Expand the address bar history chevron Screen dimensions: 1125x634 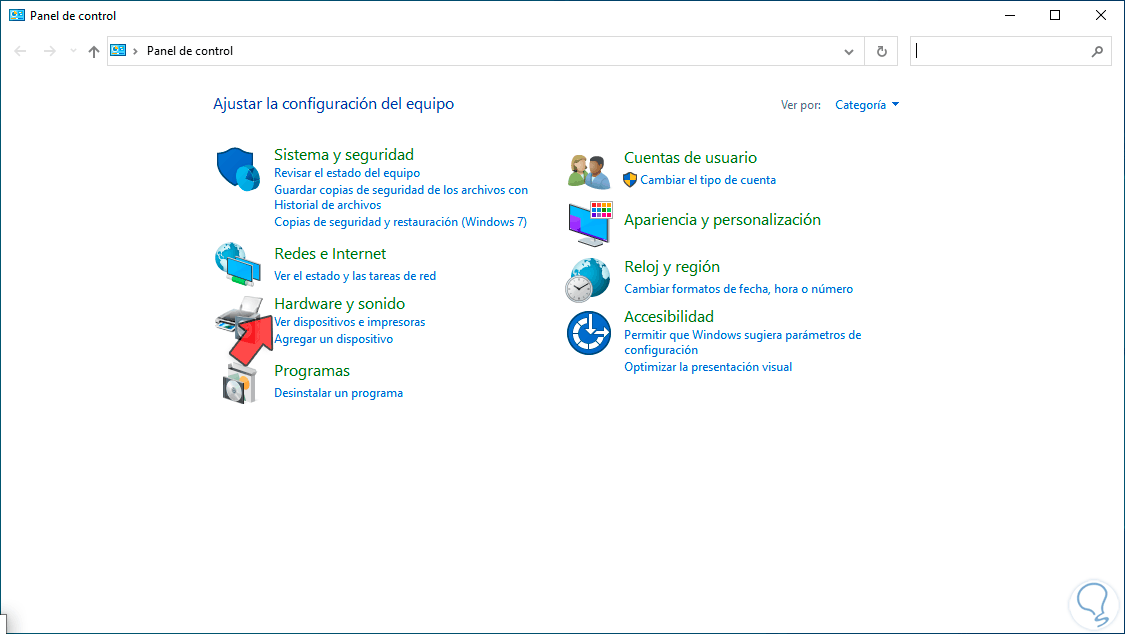[849, 51]
